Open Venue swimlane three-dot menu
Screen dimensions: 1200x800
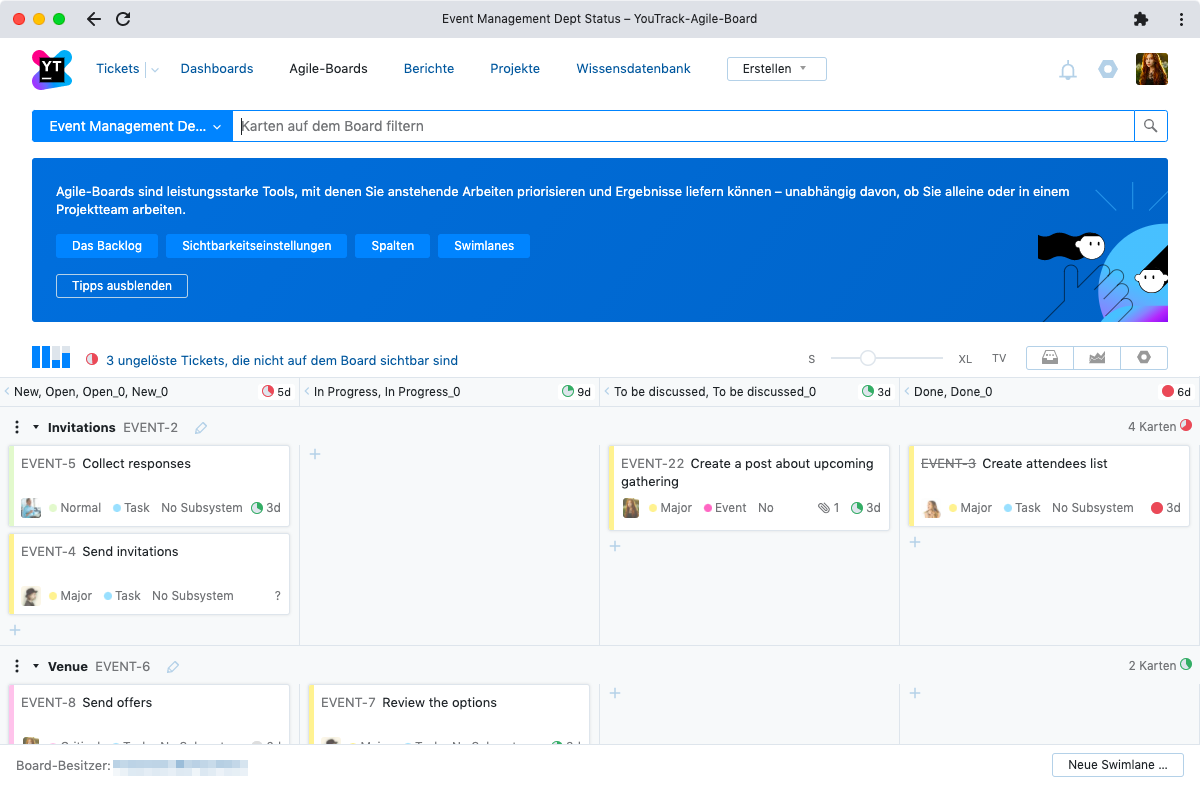point(17,666)
